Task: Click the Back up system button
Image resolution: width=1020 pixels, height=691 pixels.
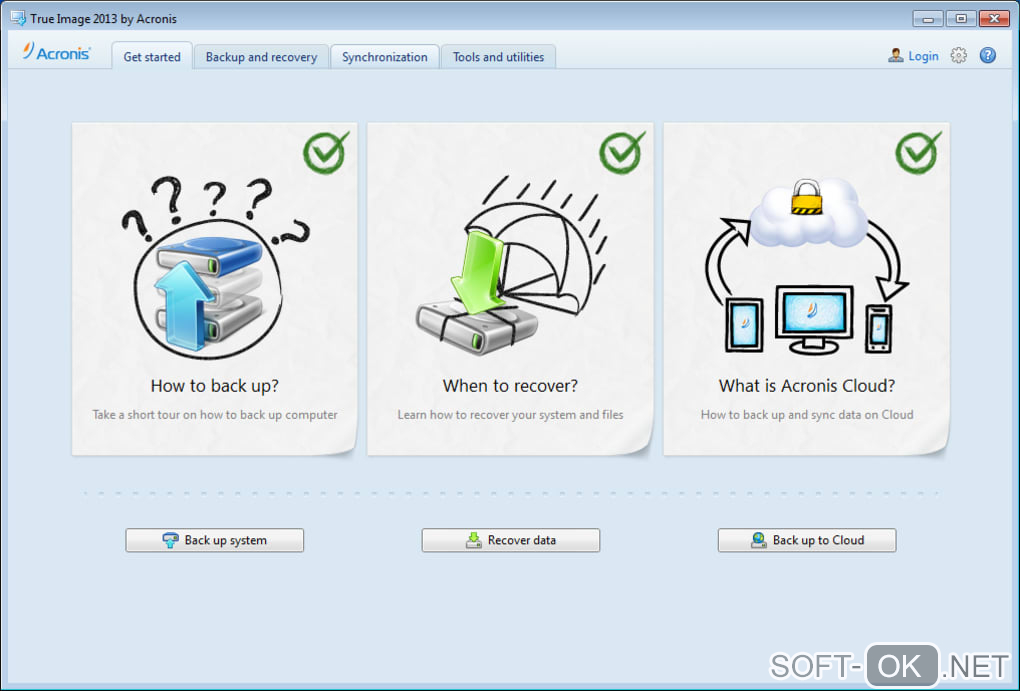Action: coord(215,540)
